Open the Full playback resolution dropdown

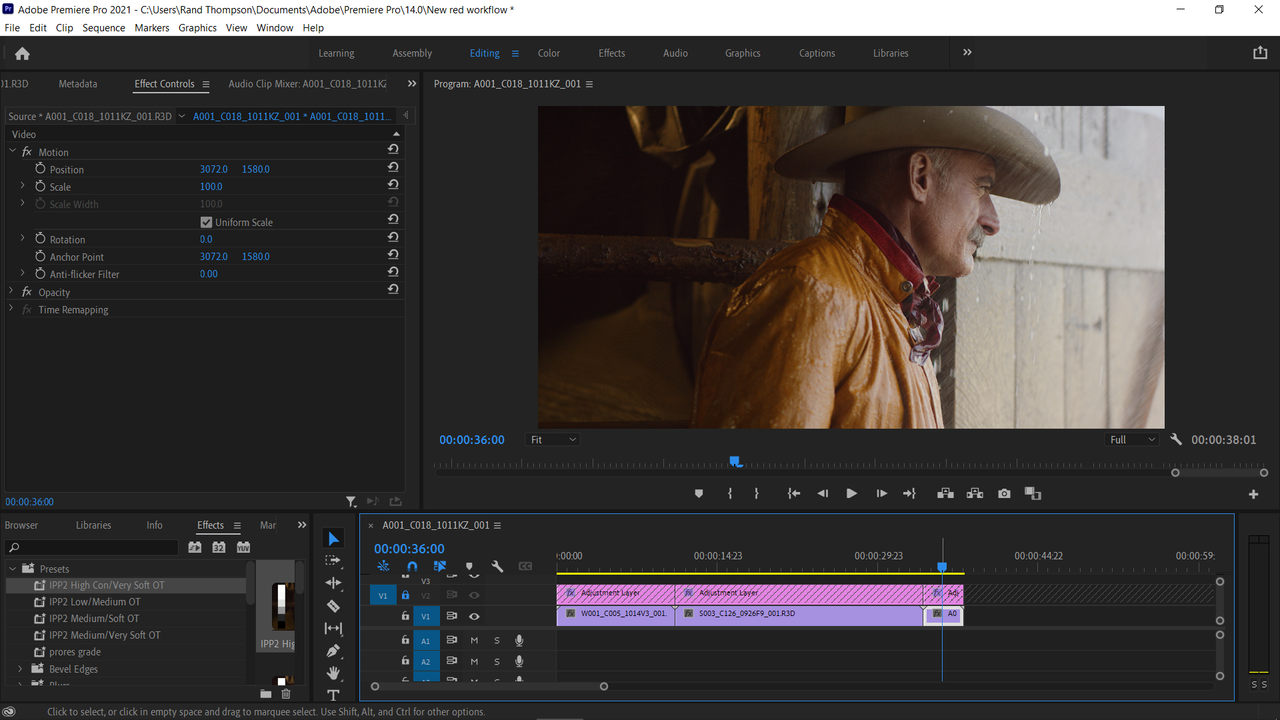point(1132,439)
